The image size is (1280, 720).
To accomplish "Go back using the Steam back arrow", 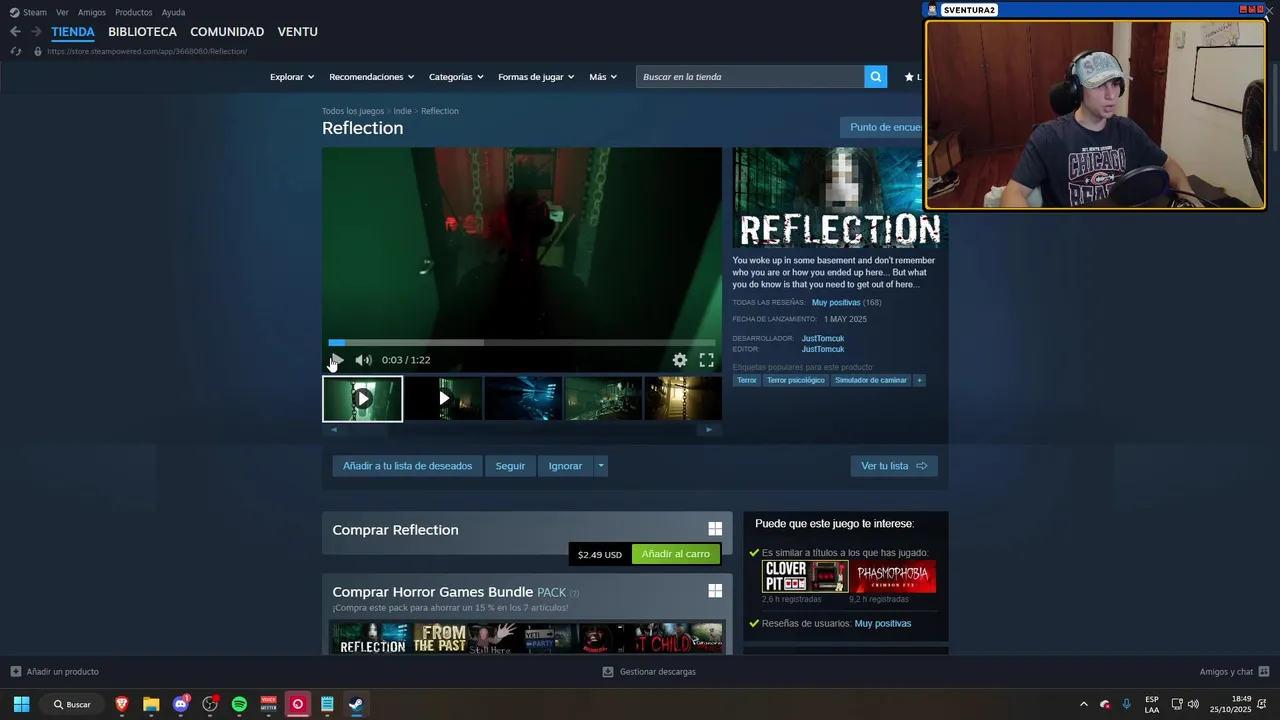I will tap(15, 32).
